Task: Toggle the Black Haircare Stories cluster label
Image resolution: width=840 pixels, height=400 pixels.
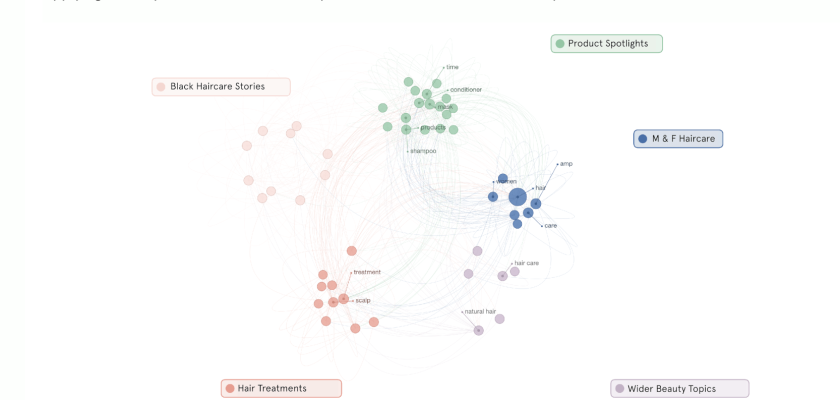Action: tap(217, 87)
